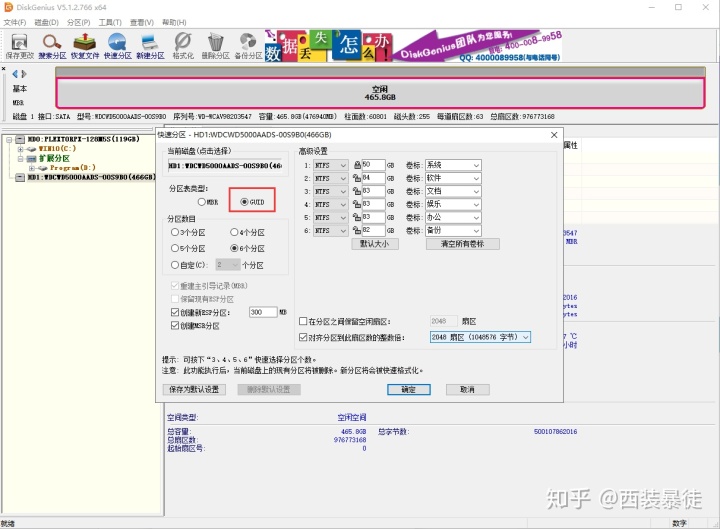Image resolution: width=720 pixels, height=529 pixels.
Task: Click the partition 1 size field showing 50
Action: point(373,165)
